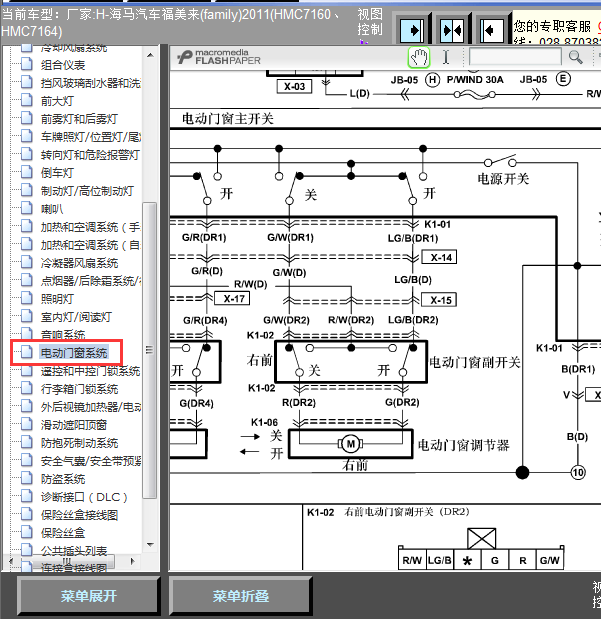Screen dimensions: 601x619
Task: Click document icon beside 冷凝器风扇系统
Action: [x=26, y=262]
